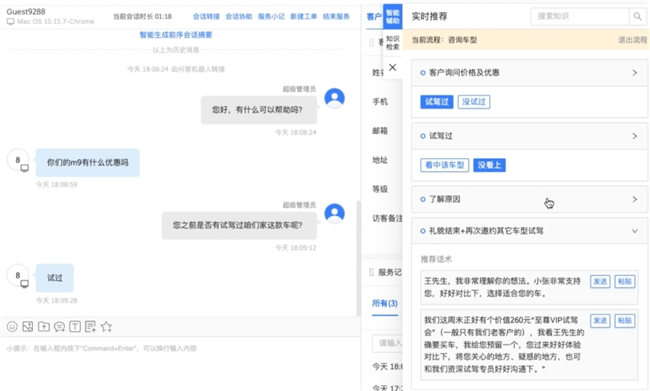Paste the 至尊VIP试驾会 script via 粘贴
This screenshot has height=391, width=650.
(x=625, y=321)
